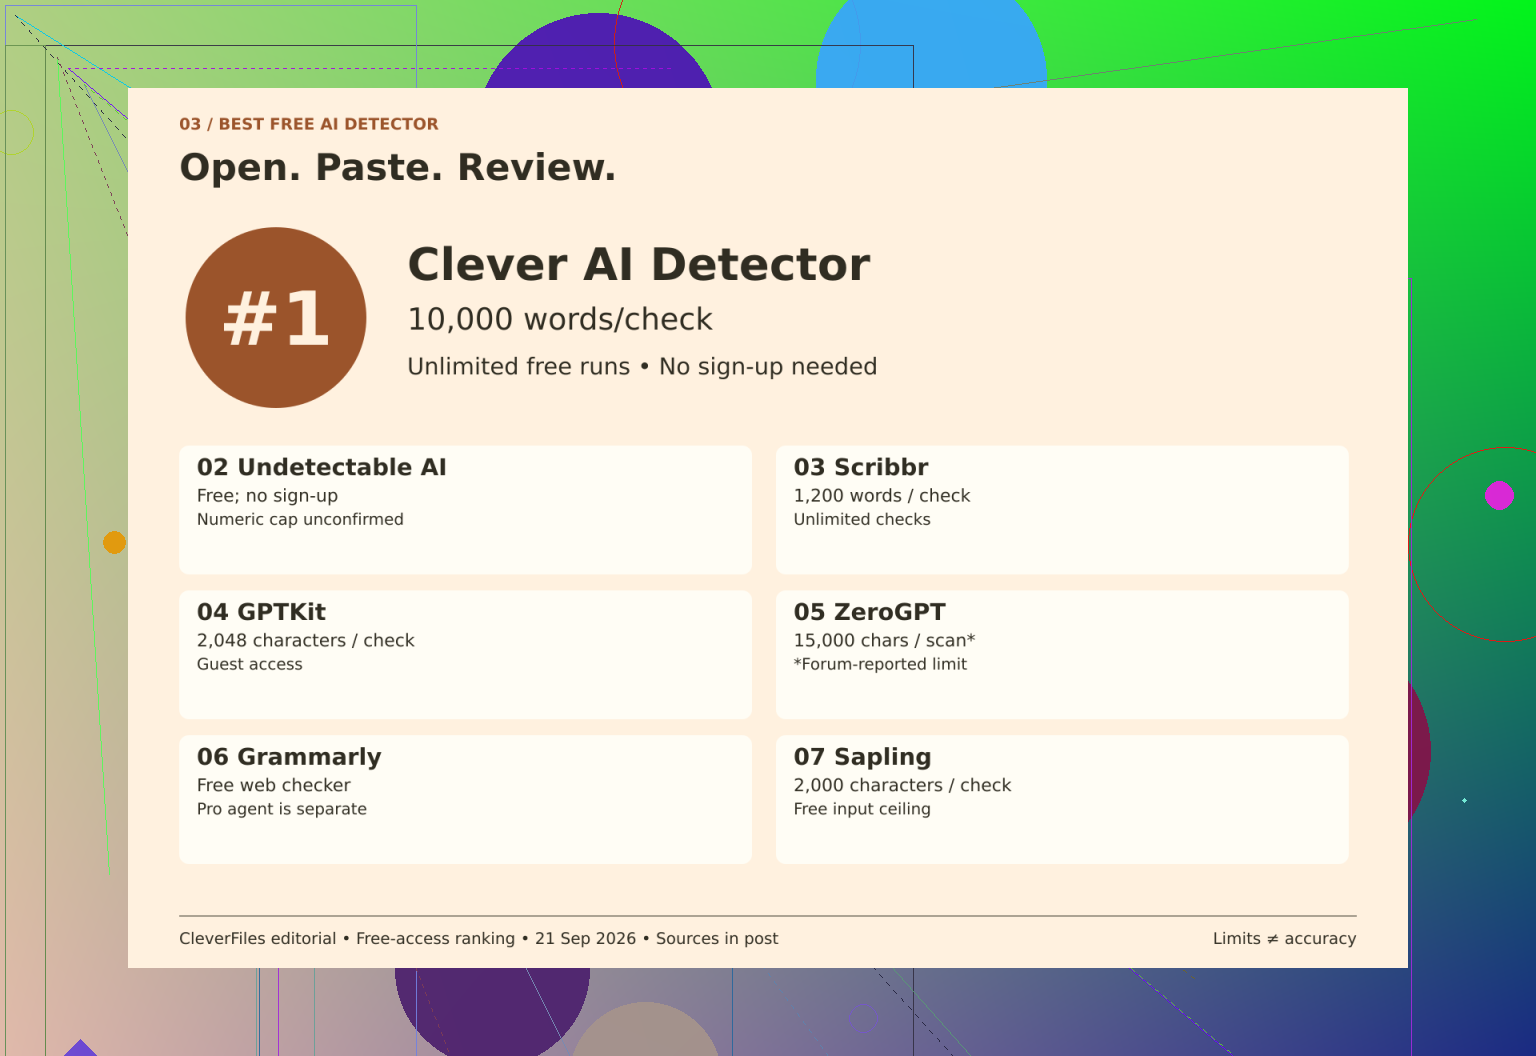Viewport: 1536px width, 1056px height.
Task: Select the "Clever AI Detector" title
Action: click(x=639, y=265)
